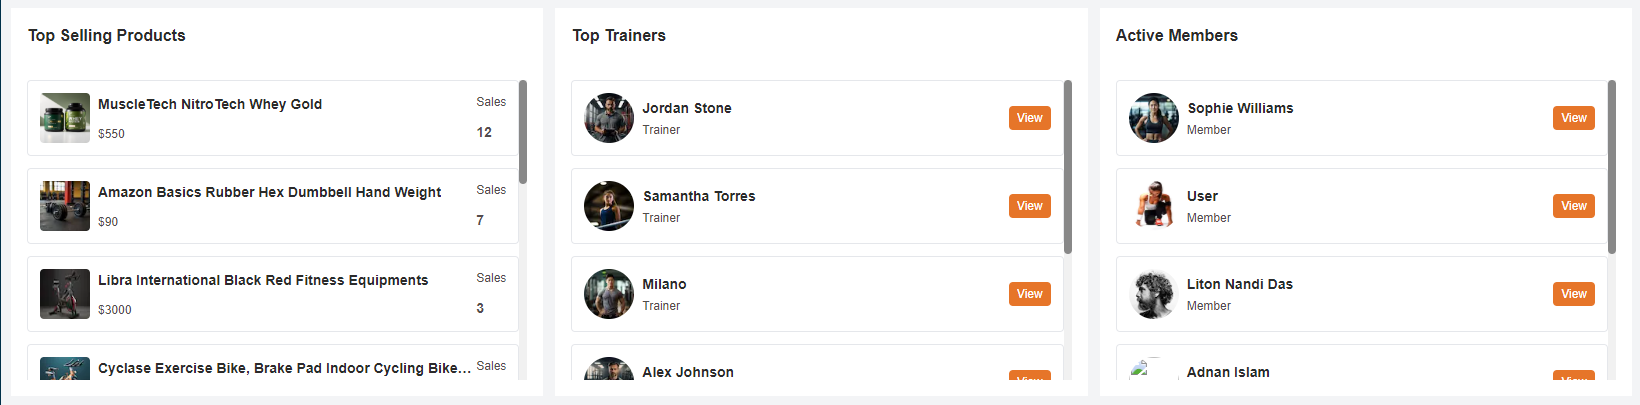The height and width of the screenshot is (405, 1640).
Task: Click the avatar for member User
Action: (1154, 206)
